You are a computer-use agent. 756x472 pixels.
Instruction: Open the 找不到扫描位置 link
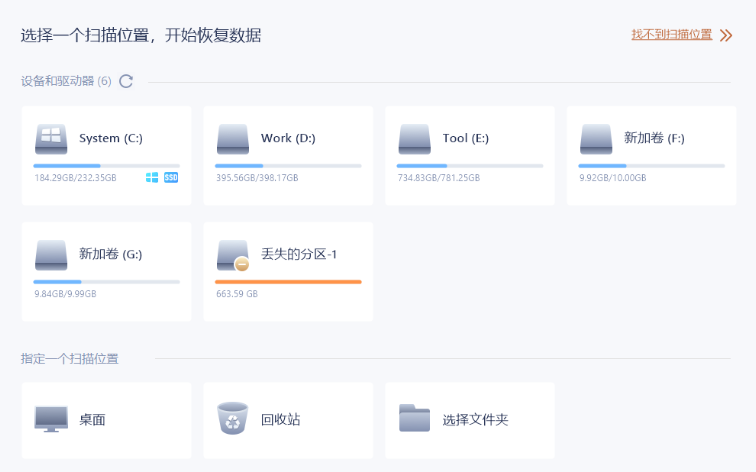point(672,35)
